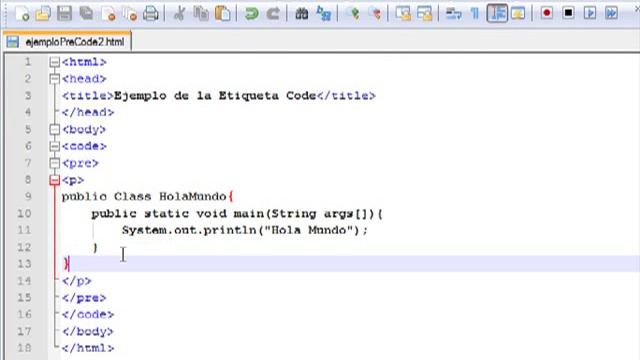Viewport: 640px width, 360px height.
Task: Click the red opening brace after HolaMundo
Action: click(231, 197)
